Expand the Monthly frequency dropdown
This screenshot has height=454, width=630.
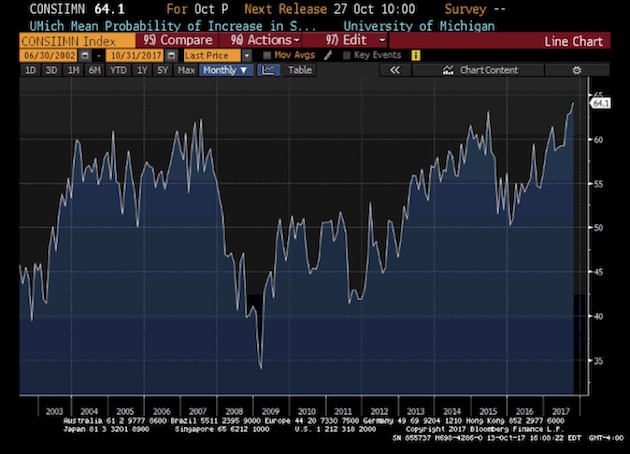pos(226,71)
